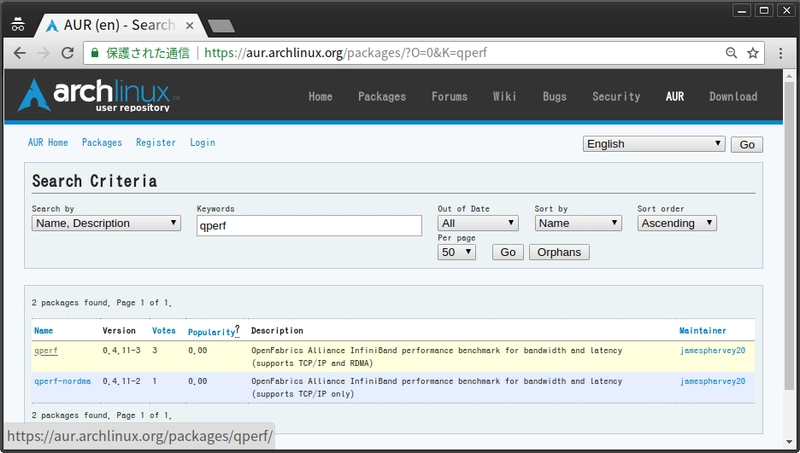Open Home in the top navigation
This screenshot has height=453, width=800.
click(x=320, y=96)
